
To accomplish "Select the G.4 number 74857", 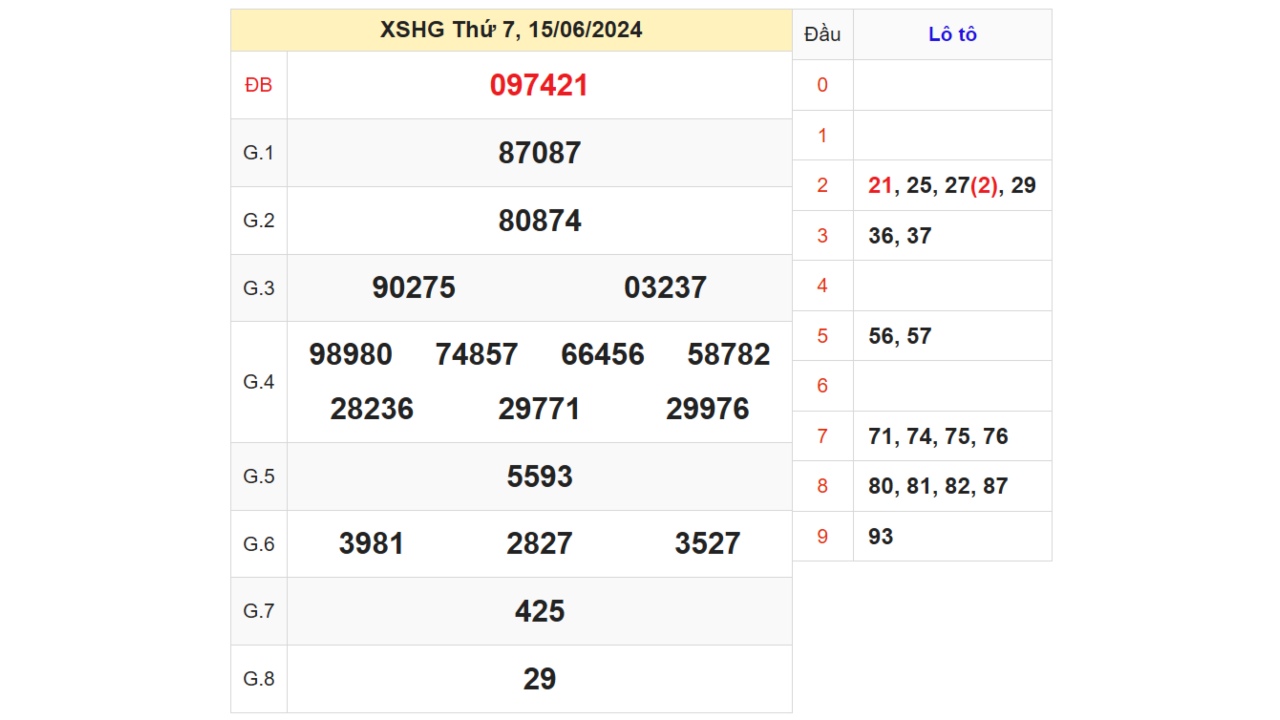I will click(476, 355).
